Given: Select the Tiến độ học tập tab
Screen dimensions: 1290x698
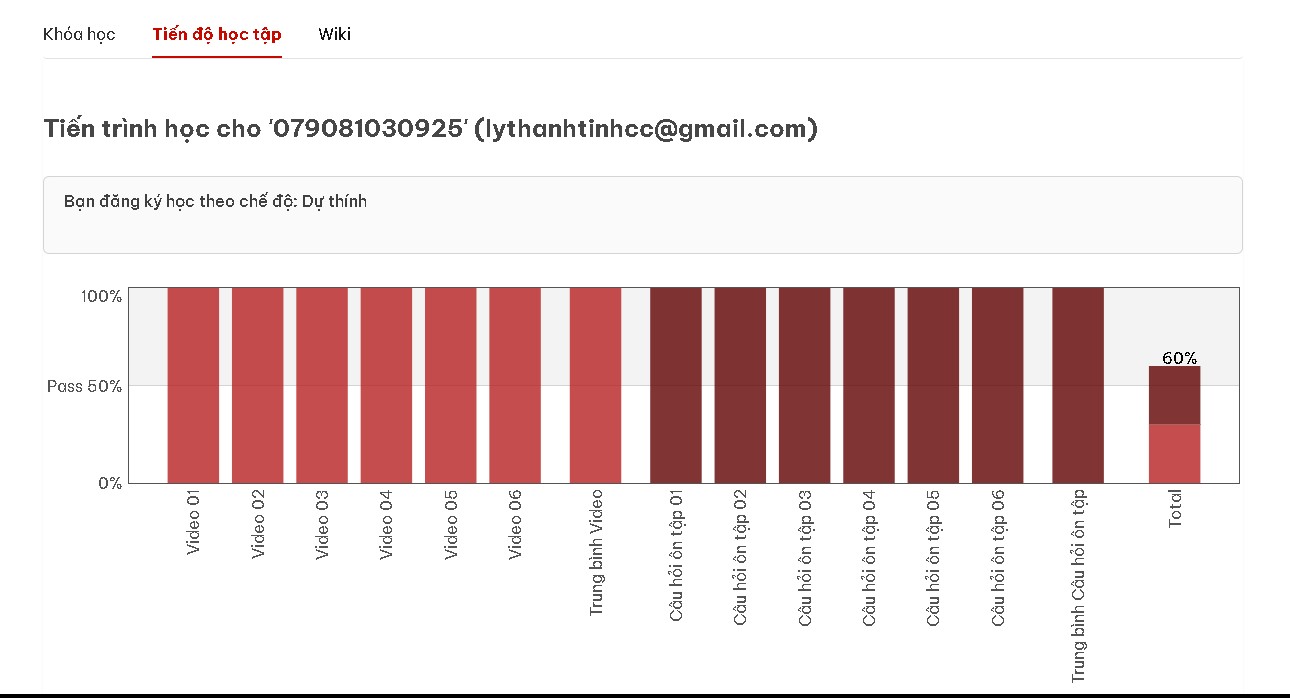Looking at the screenshot, I should pos(217,34).
